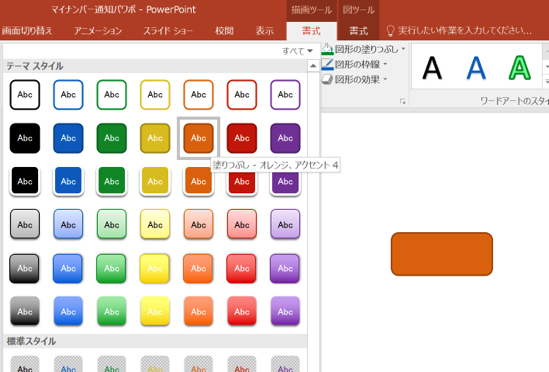Apply the solid green fill Abc style
The image size is (549, 372).
pyautogui.click(x=112, y=138)
